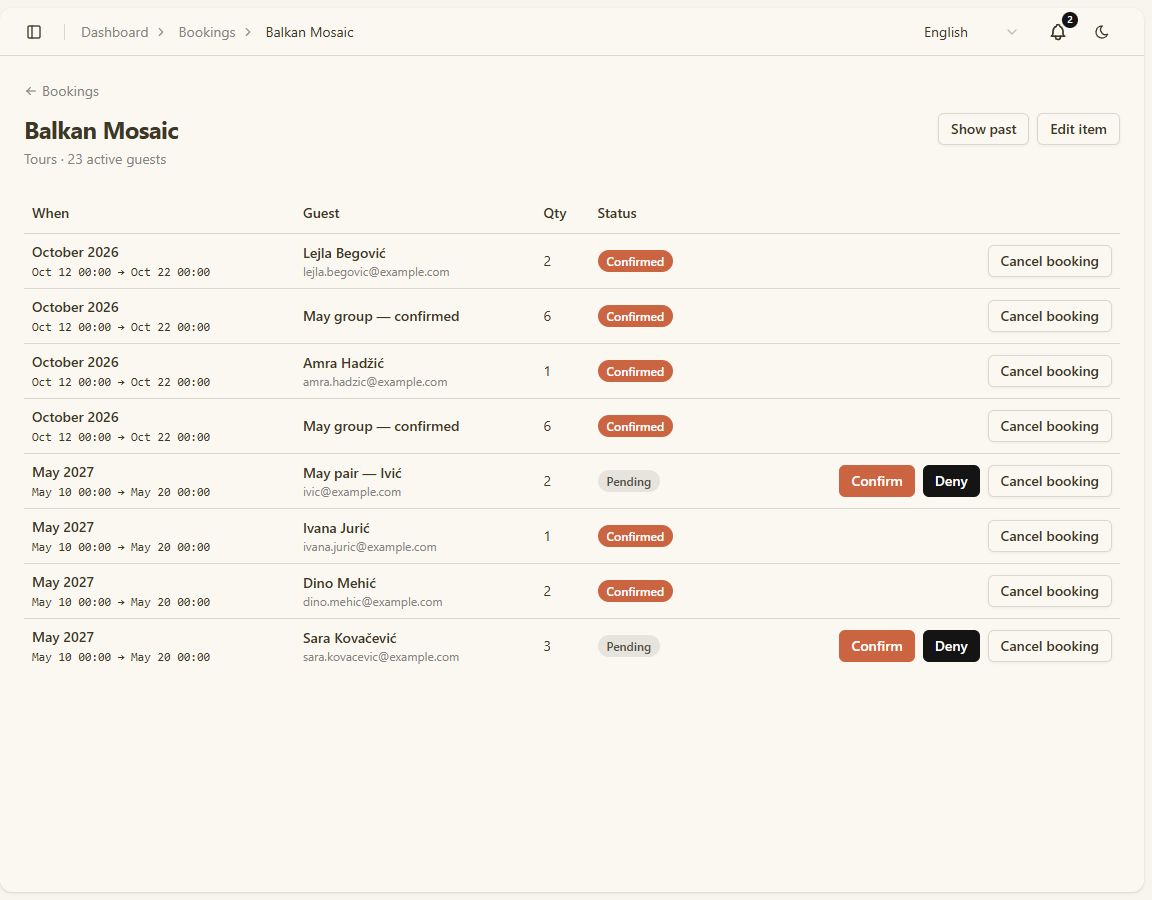Select email dino.mehic@example.com
Image resolution: width=1152 pixels, height=900 pixels.
pyautogui.click(x=372, y=602)
